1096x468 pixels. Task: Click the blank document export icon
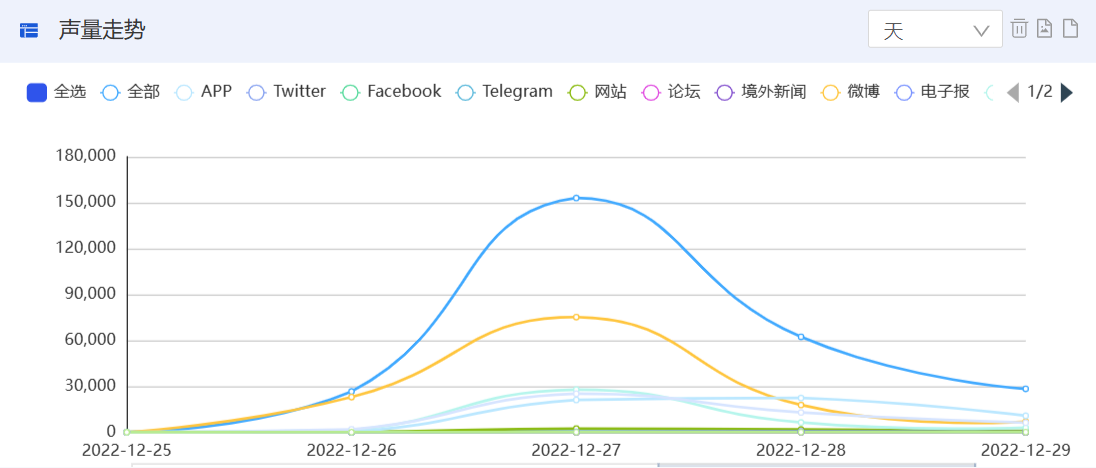pos(1070,29)
